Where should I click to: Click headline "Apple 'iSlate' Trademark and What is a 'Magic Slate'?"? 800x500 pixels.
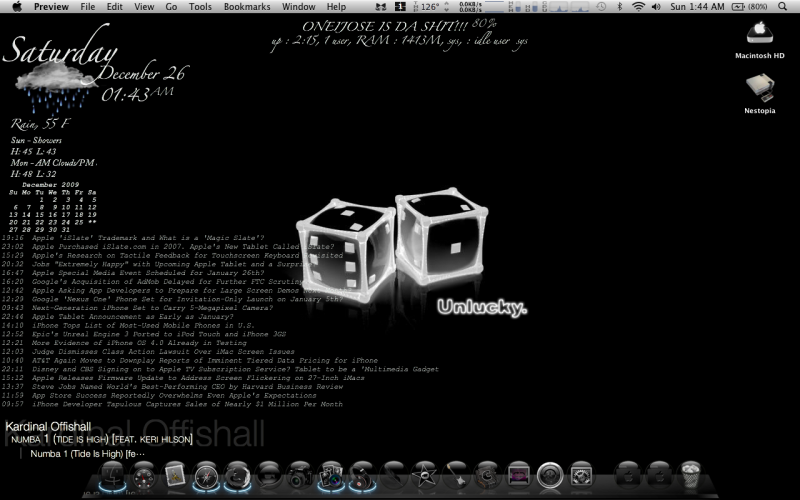(148, 238)
